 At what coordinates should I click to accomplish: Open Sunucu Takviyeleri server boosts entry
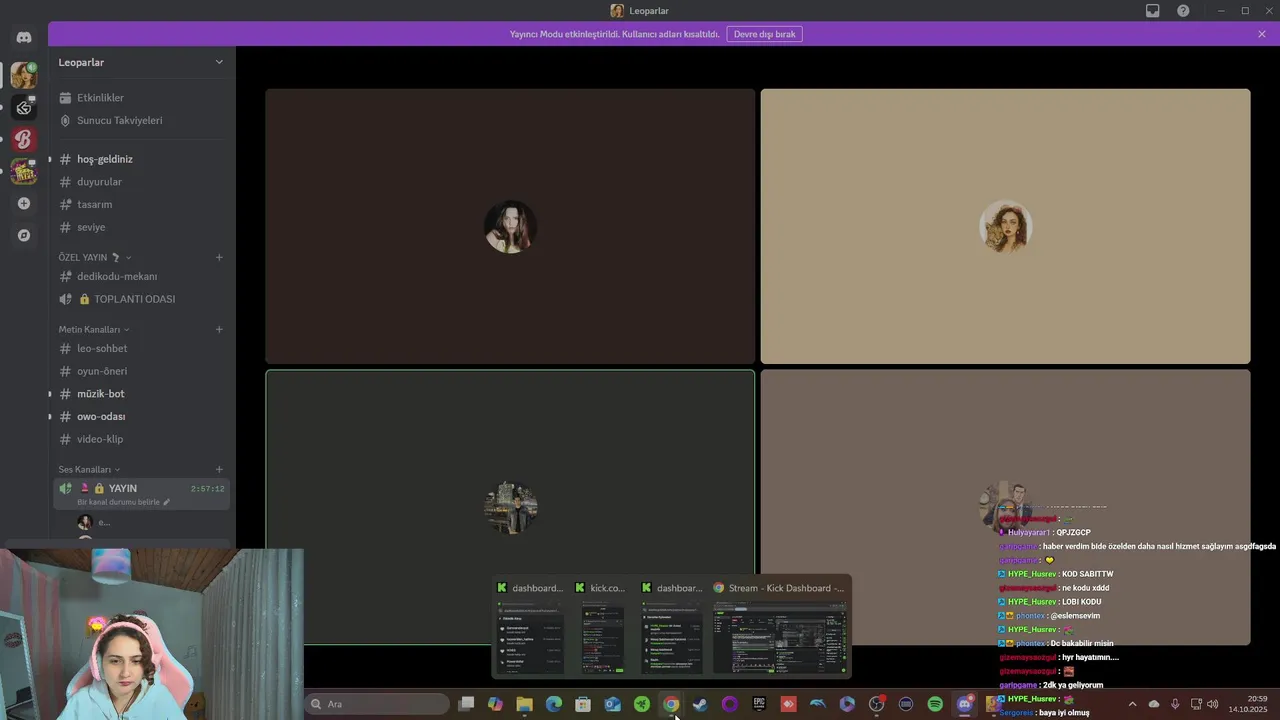pyautogui.click(x=141, y=120)
